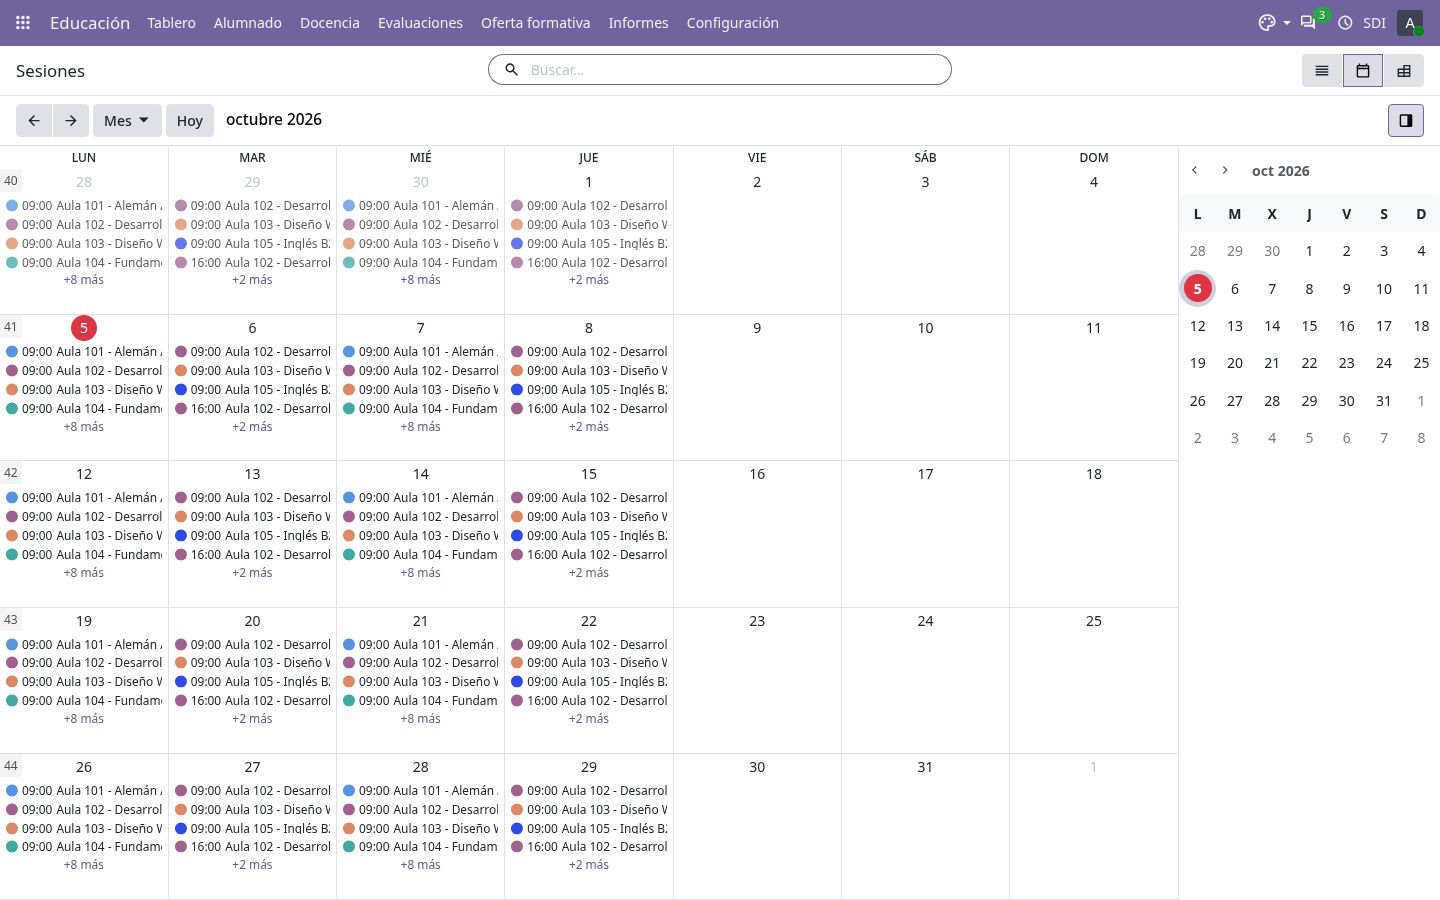Expand +8 más on Wednesday 14
The width and height of the screenshot is (1440, 900).
(420, 573)
